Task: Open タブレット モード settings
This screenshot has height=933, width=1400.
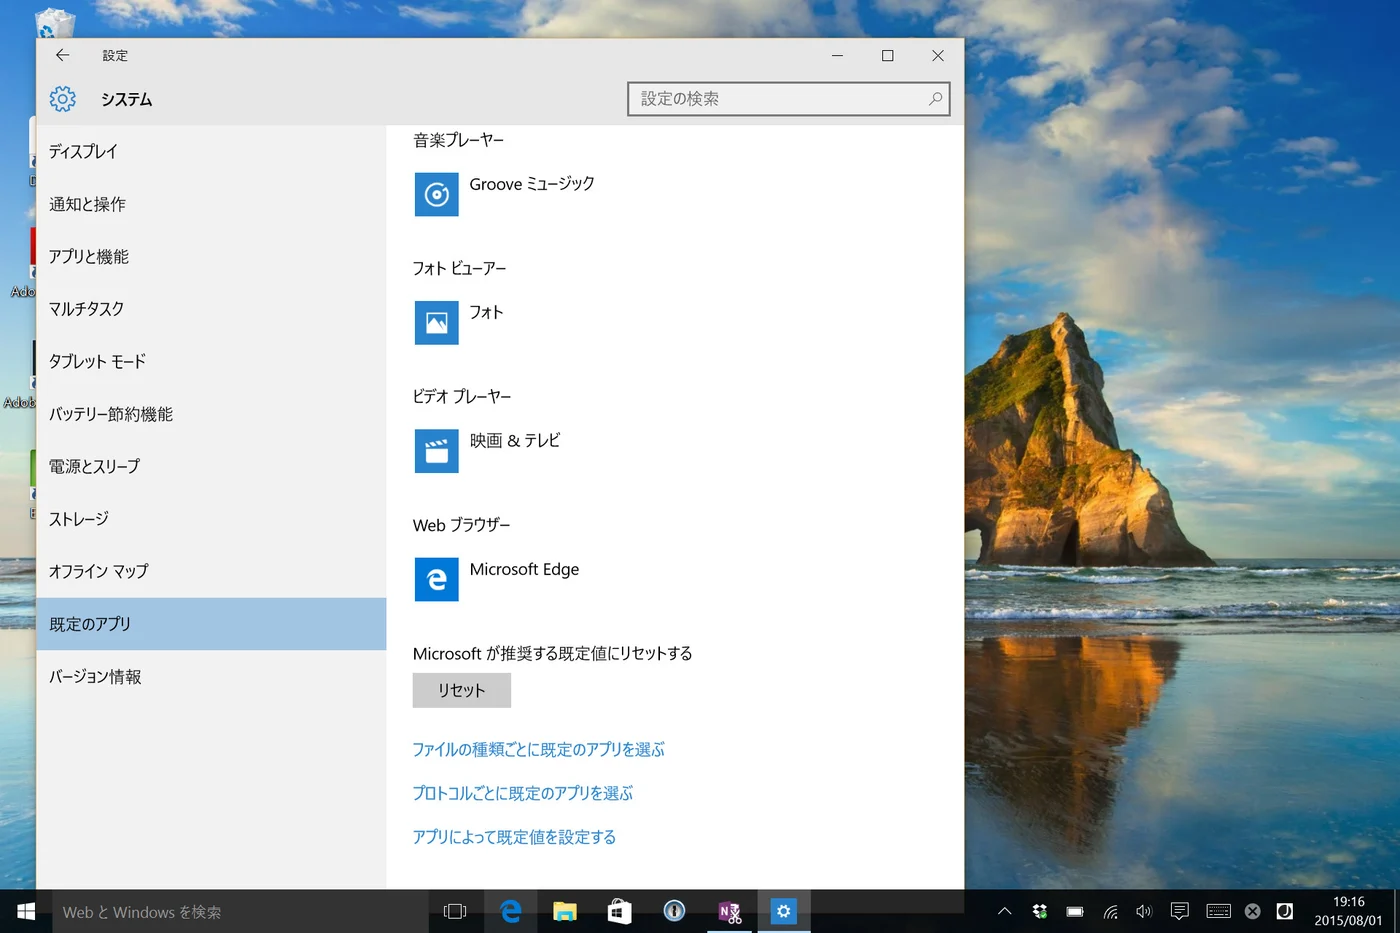Action: click(211, 361)
